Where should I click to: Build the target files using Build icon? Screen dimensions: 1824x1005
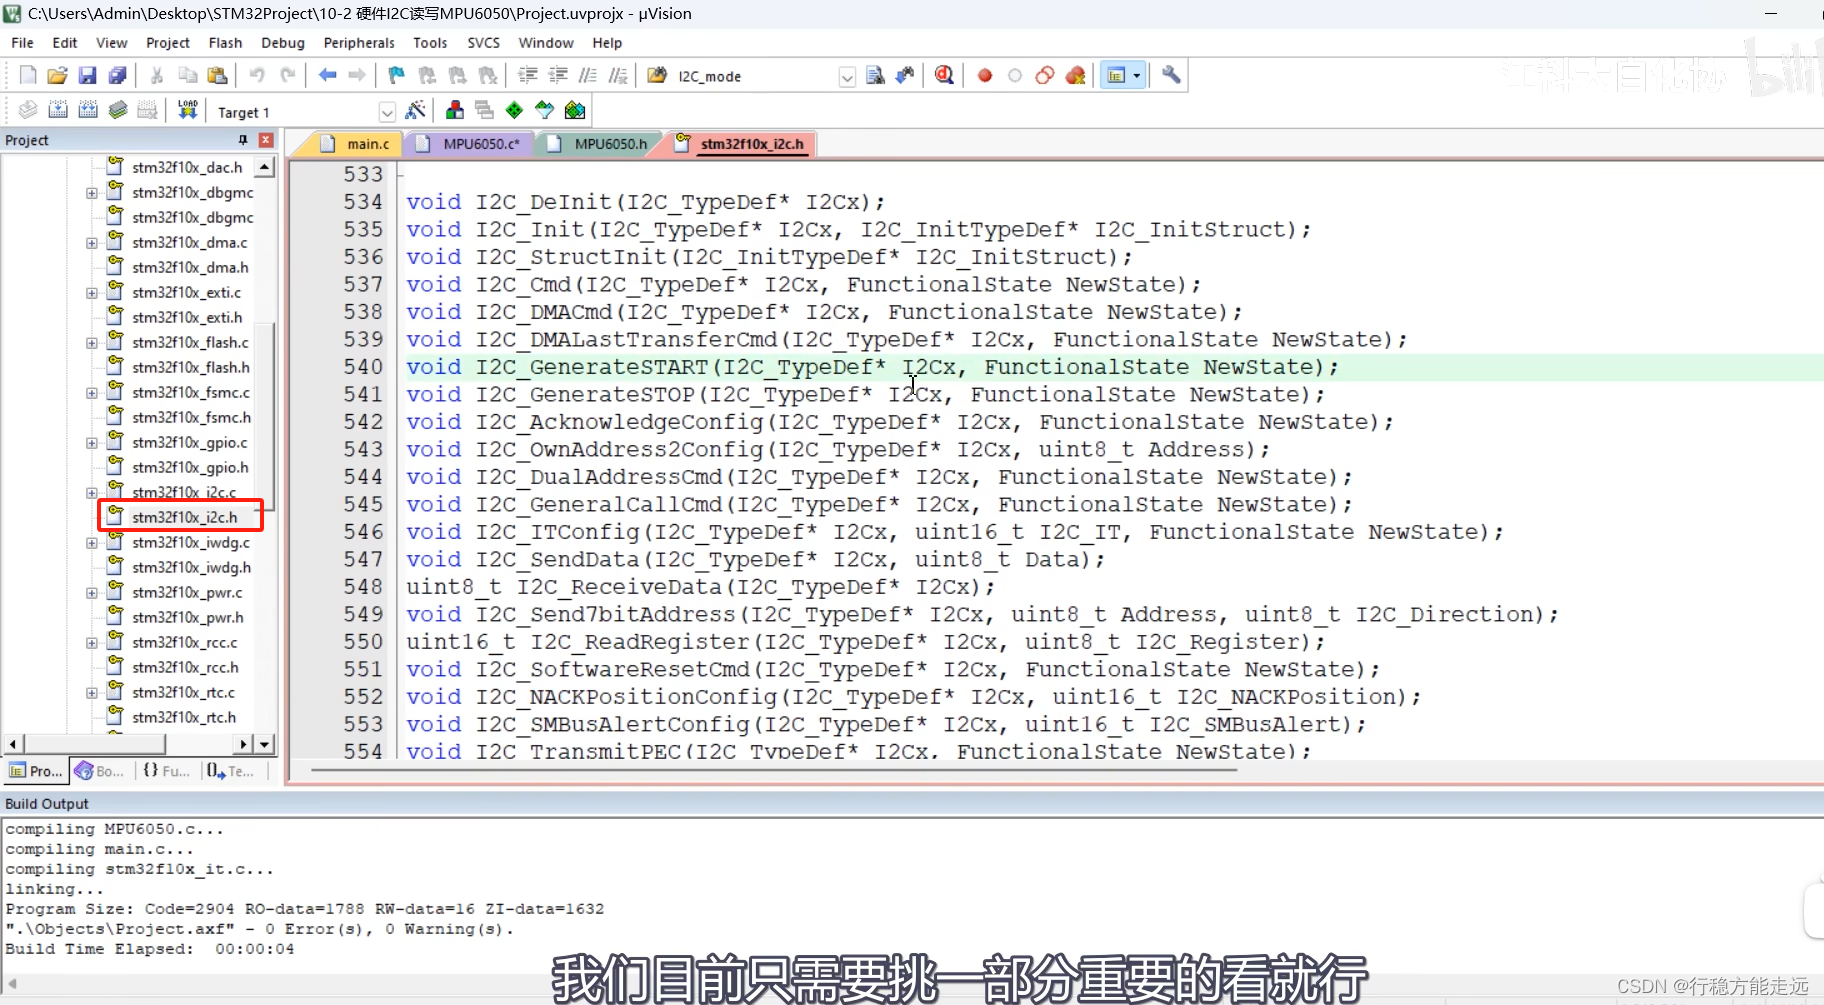pos(58,110)
